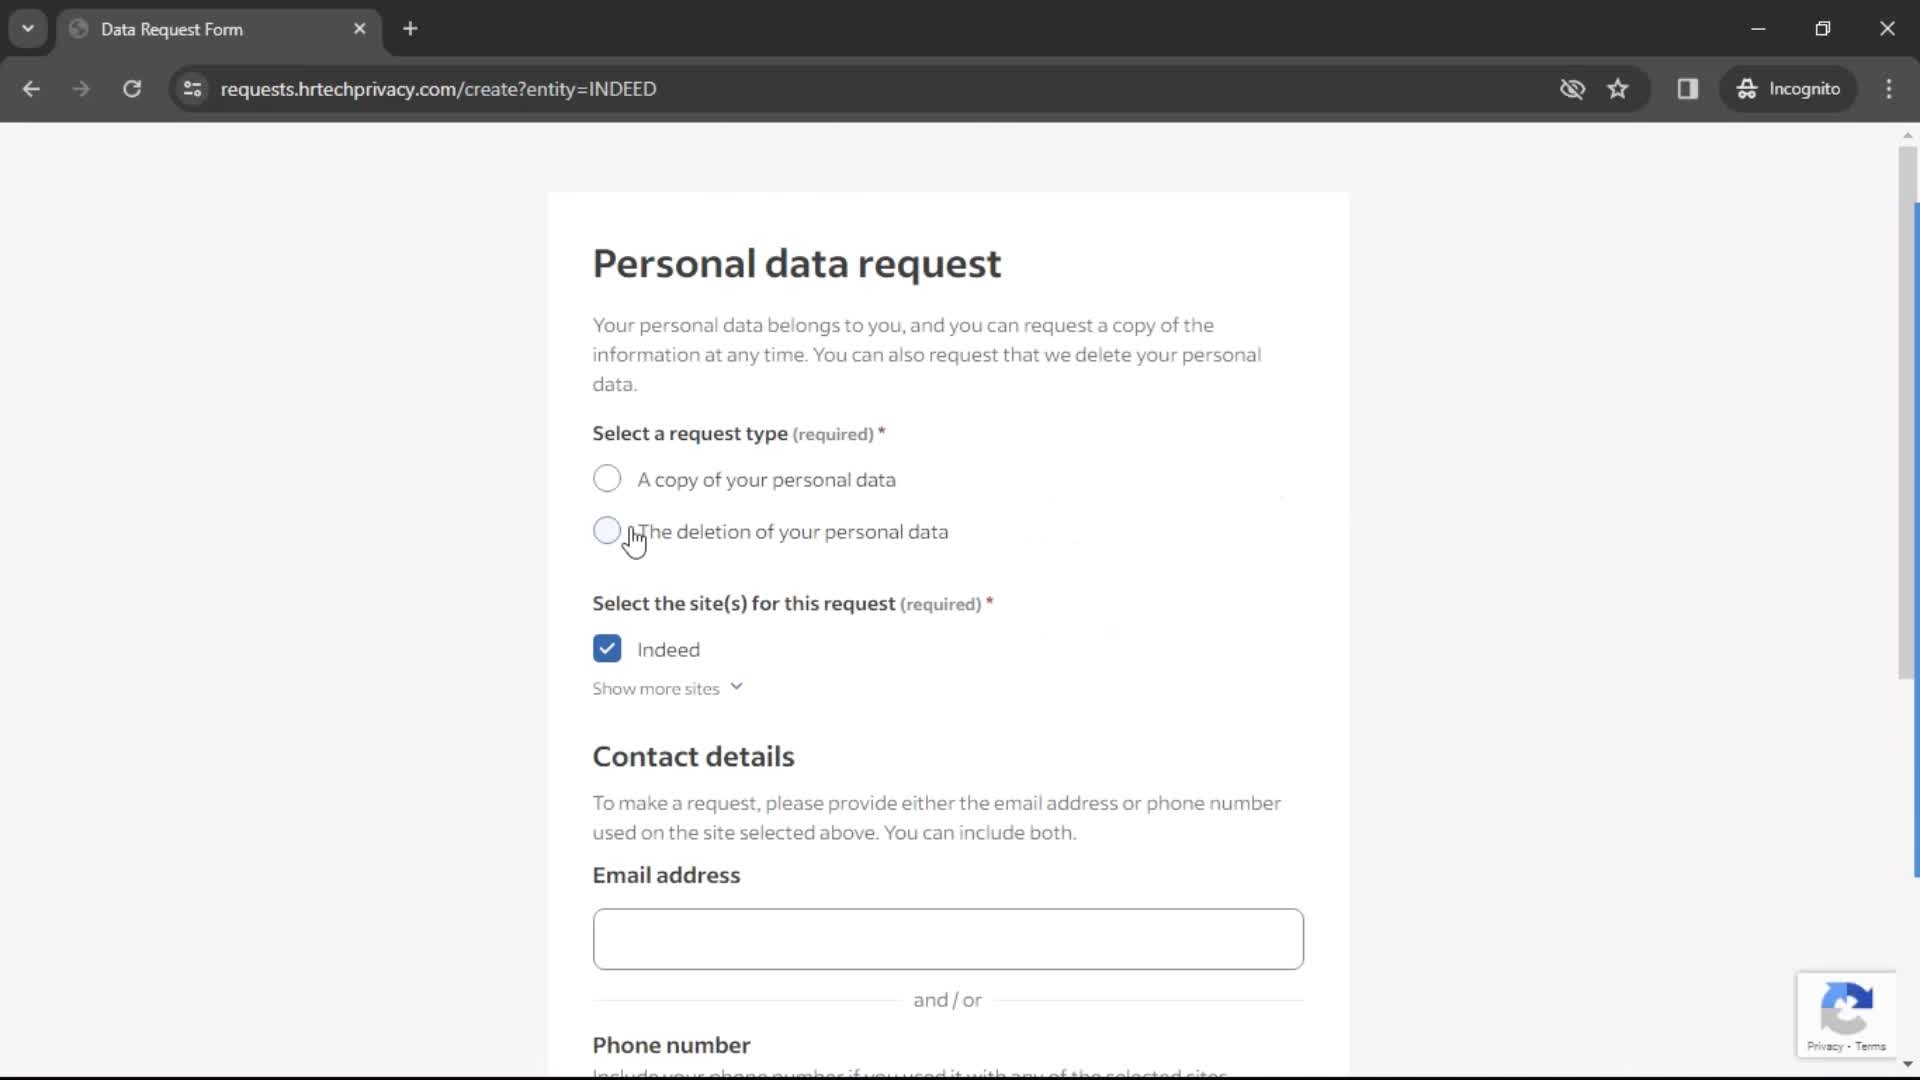Toggle the Indeed site checkbox
The width and height of the screenshot is (1920, 1080).
click(x=607, y=649)
